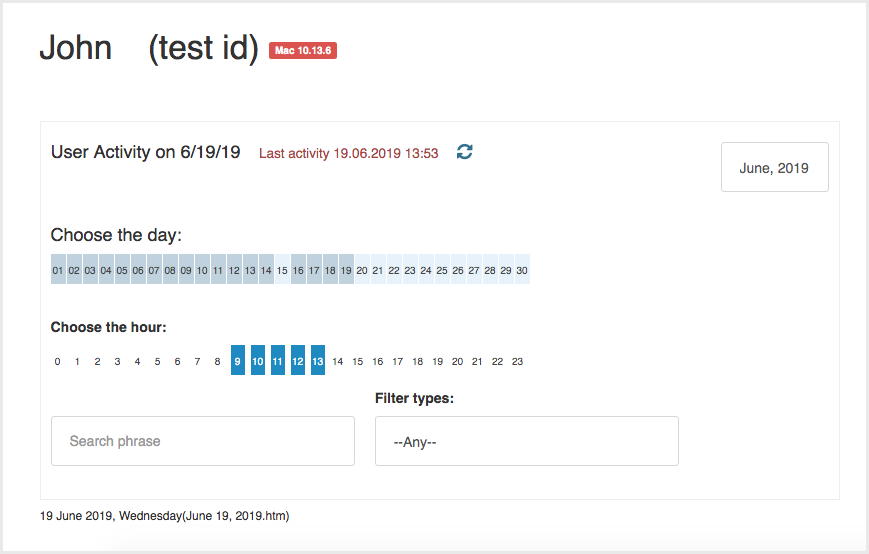Open the Filter types --Any-- dropdown
Viewport: 869px width, 554px height.
pos(526,441)
